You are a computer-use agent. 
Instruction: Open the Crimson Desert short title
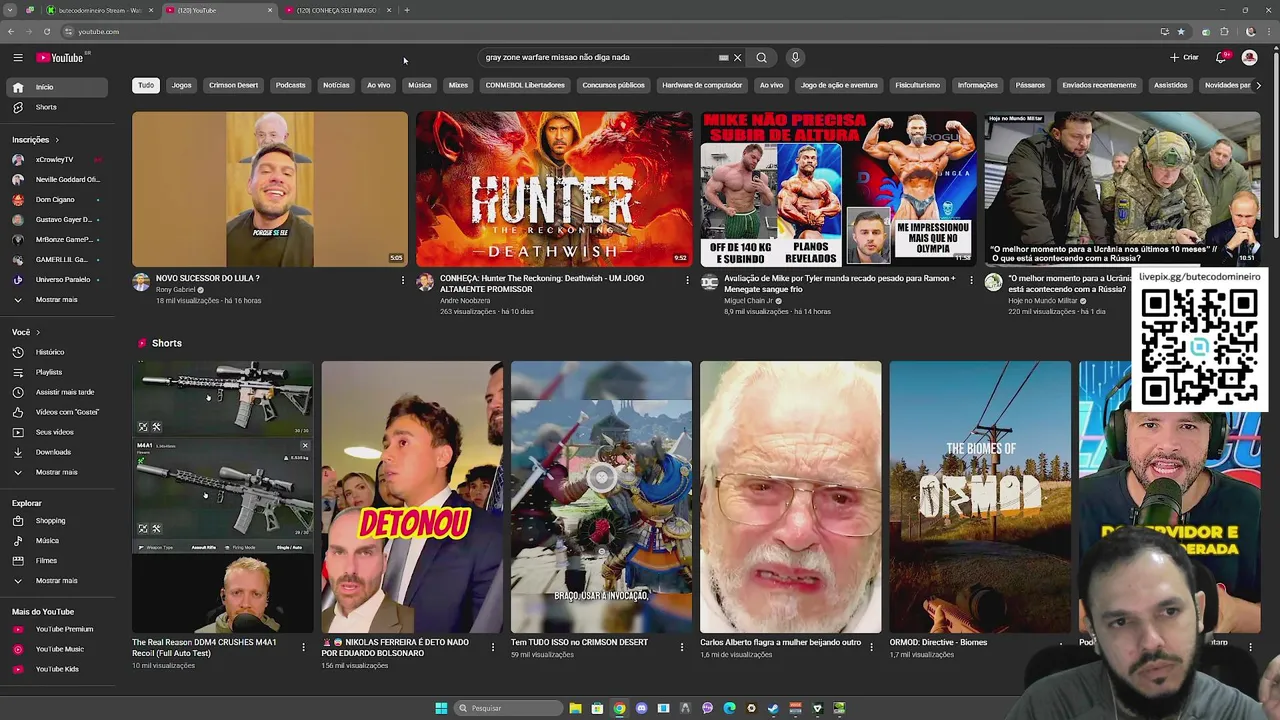click(579, 642)
